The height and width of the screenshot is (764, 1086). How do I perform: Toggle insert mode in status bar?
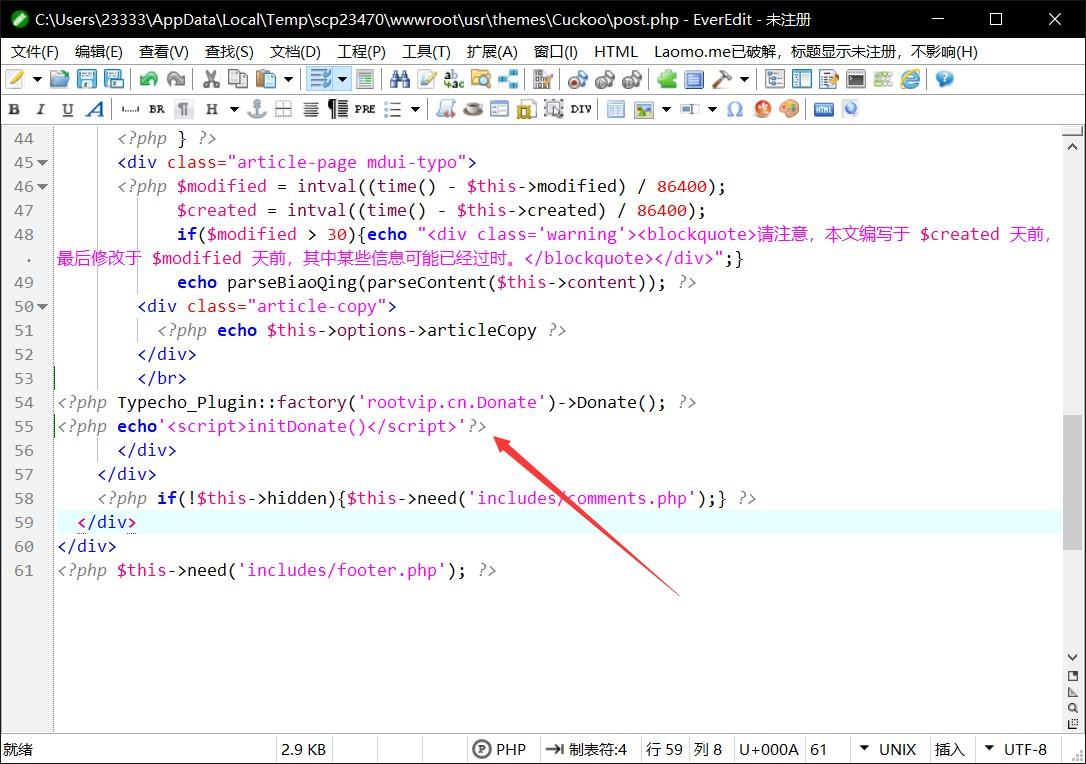coord(949,749)
